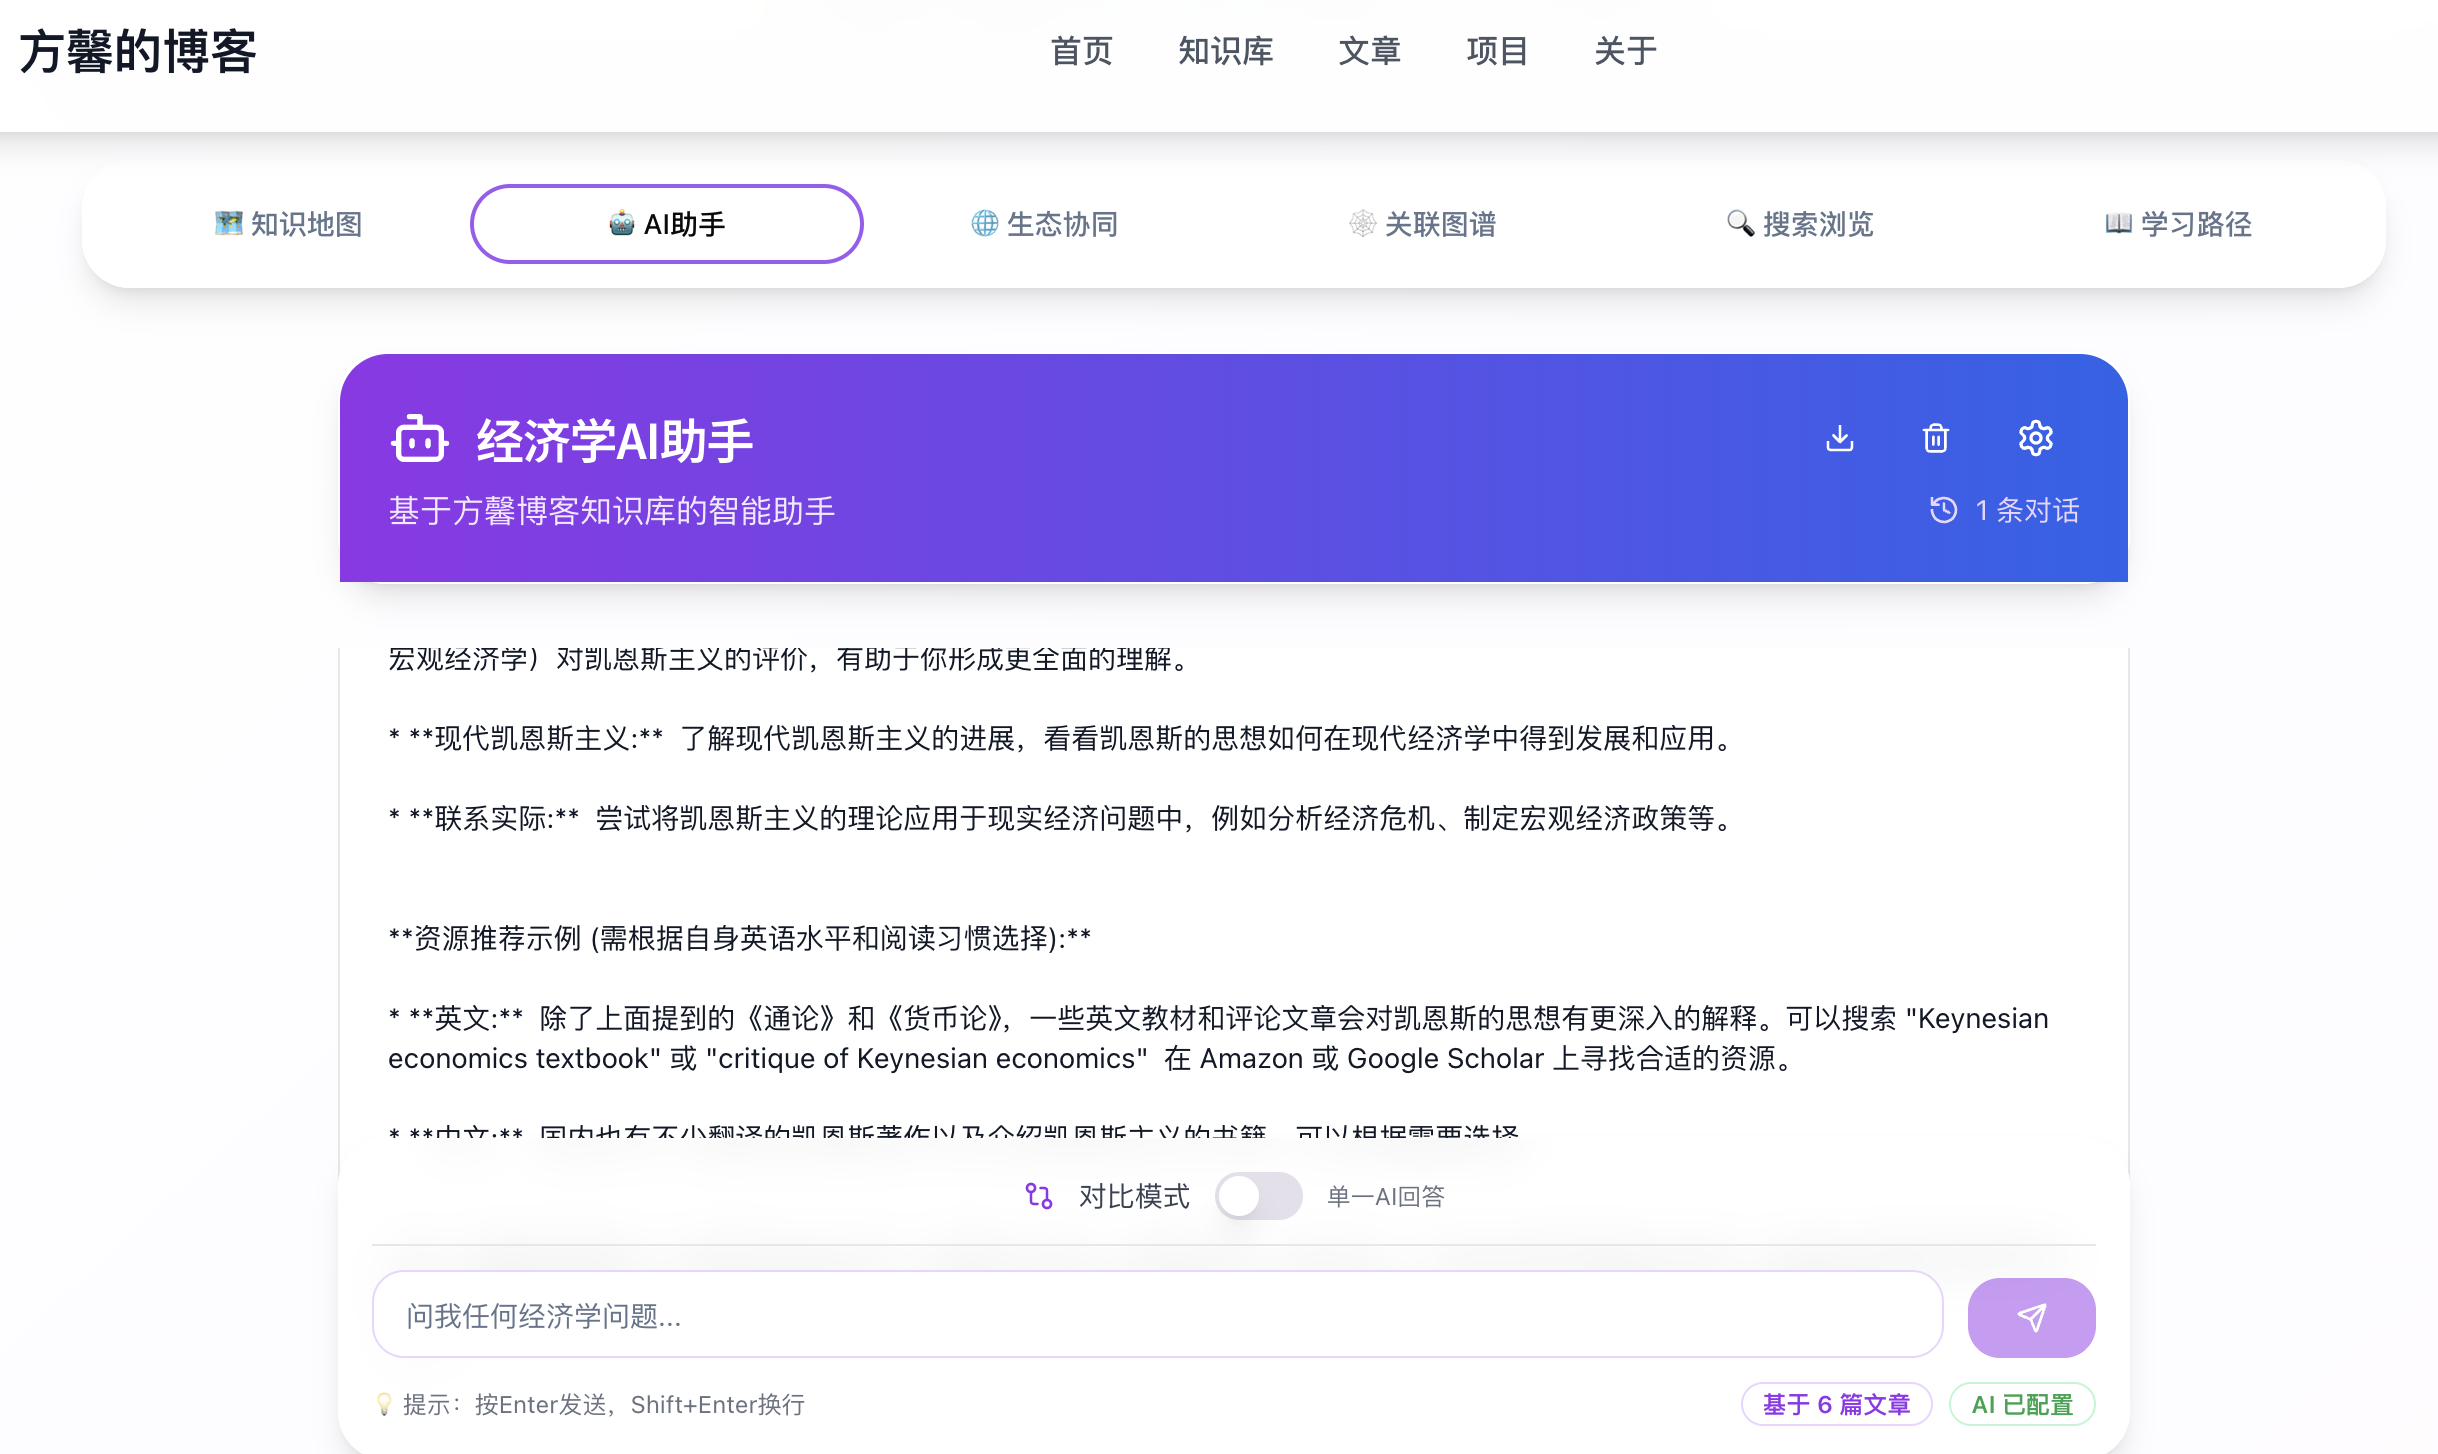
Task: Switch to 单一AI回答 mode
Action: coord(1259,1196)
